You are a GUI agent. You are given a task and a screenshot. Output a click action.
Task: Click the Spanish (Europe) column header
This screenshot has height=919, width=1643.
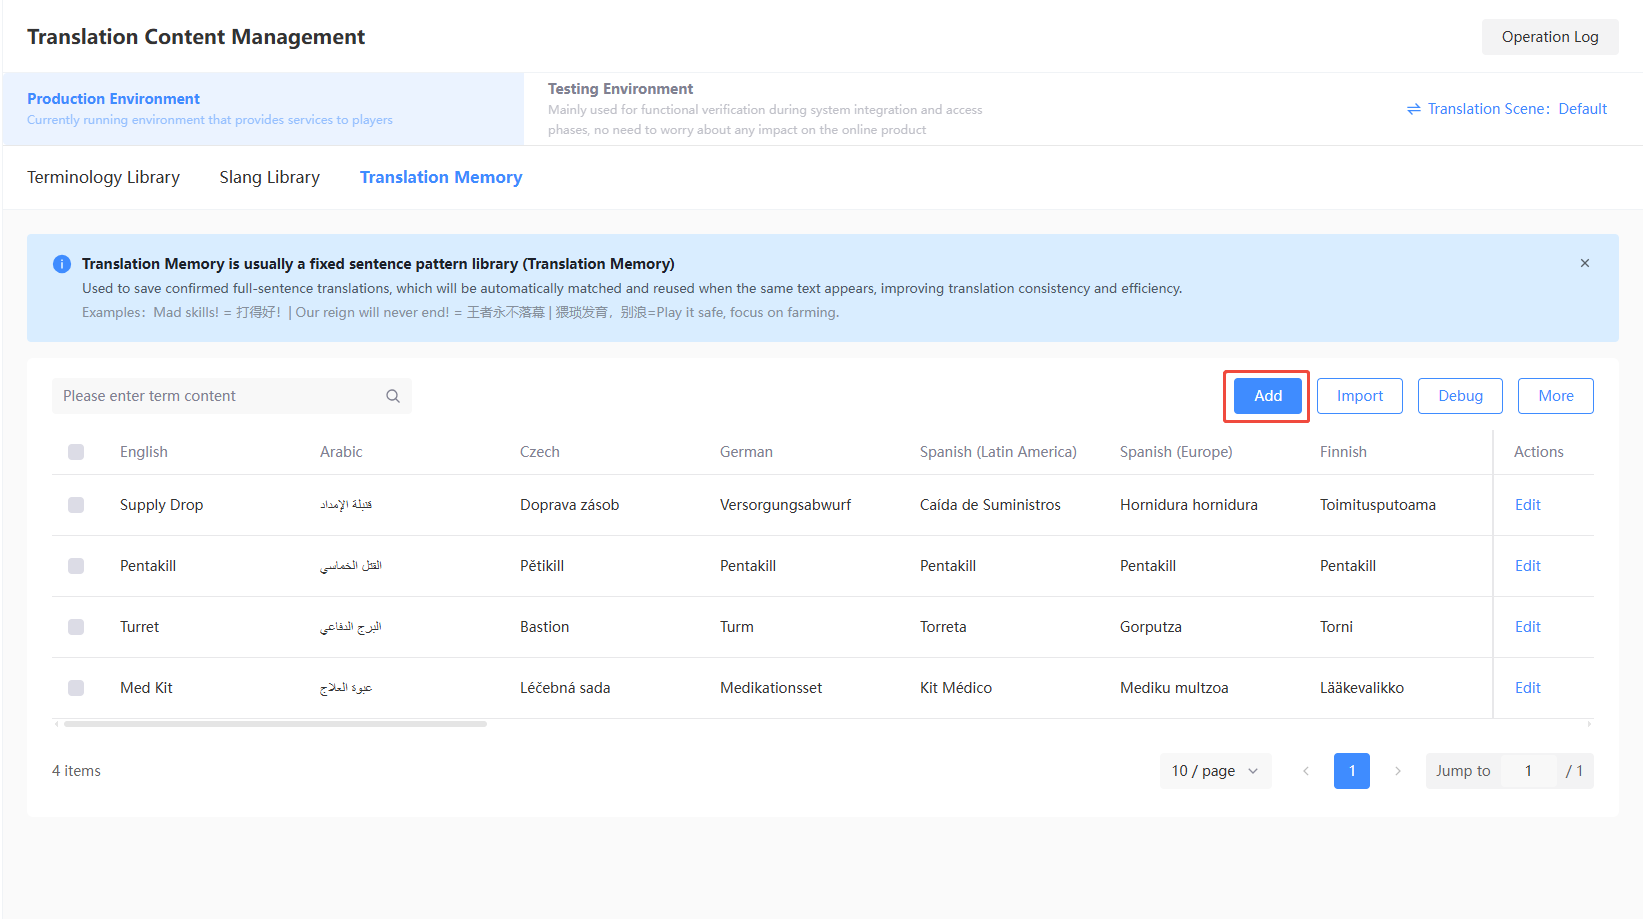(x=1176, y=452)
